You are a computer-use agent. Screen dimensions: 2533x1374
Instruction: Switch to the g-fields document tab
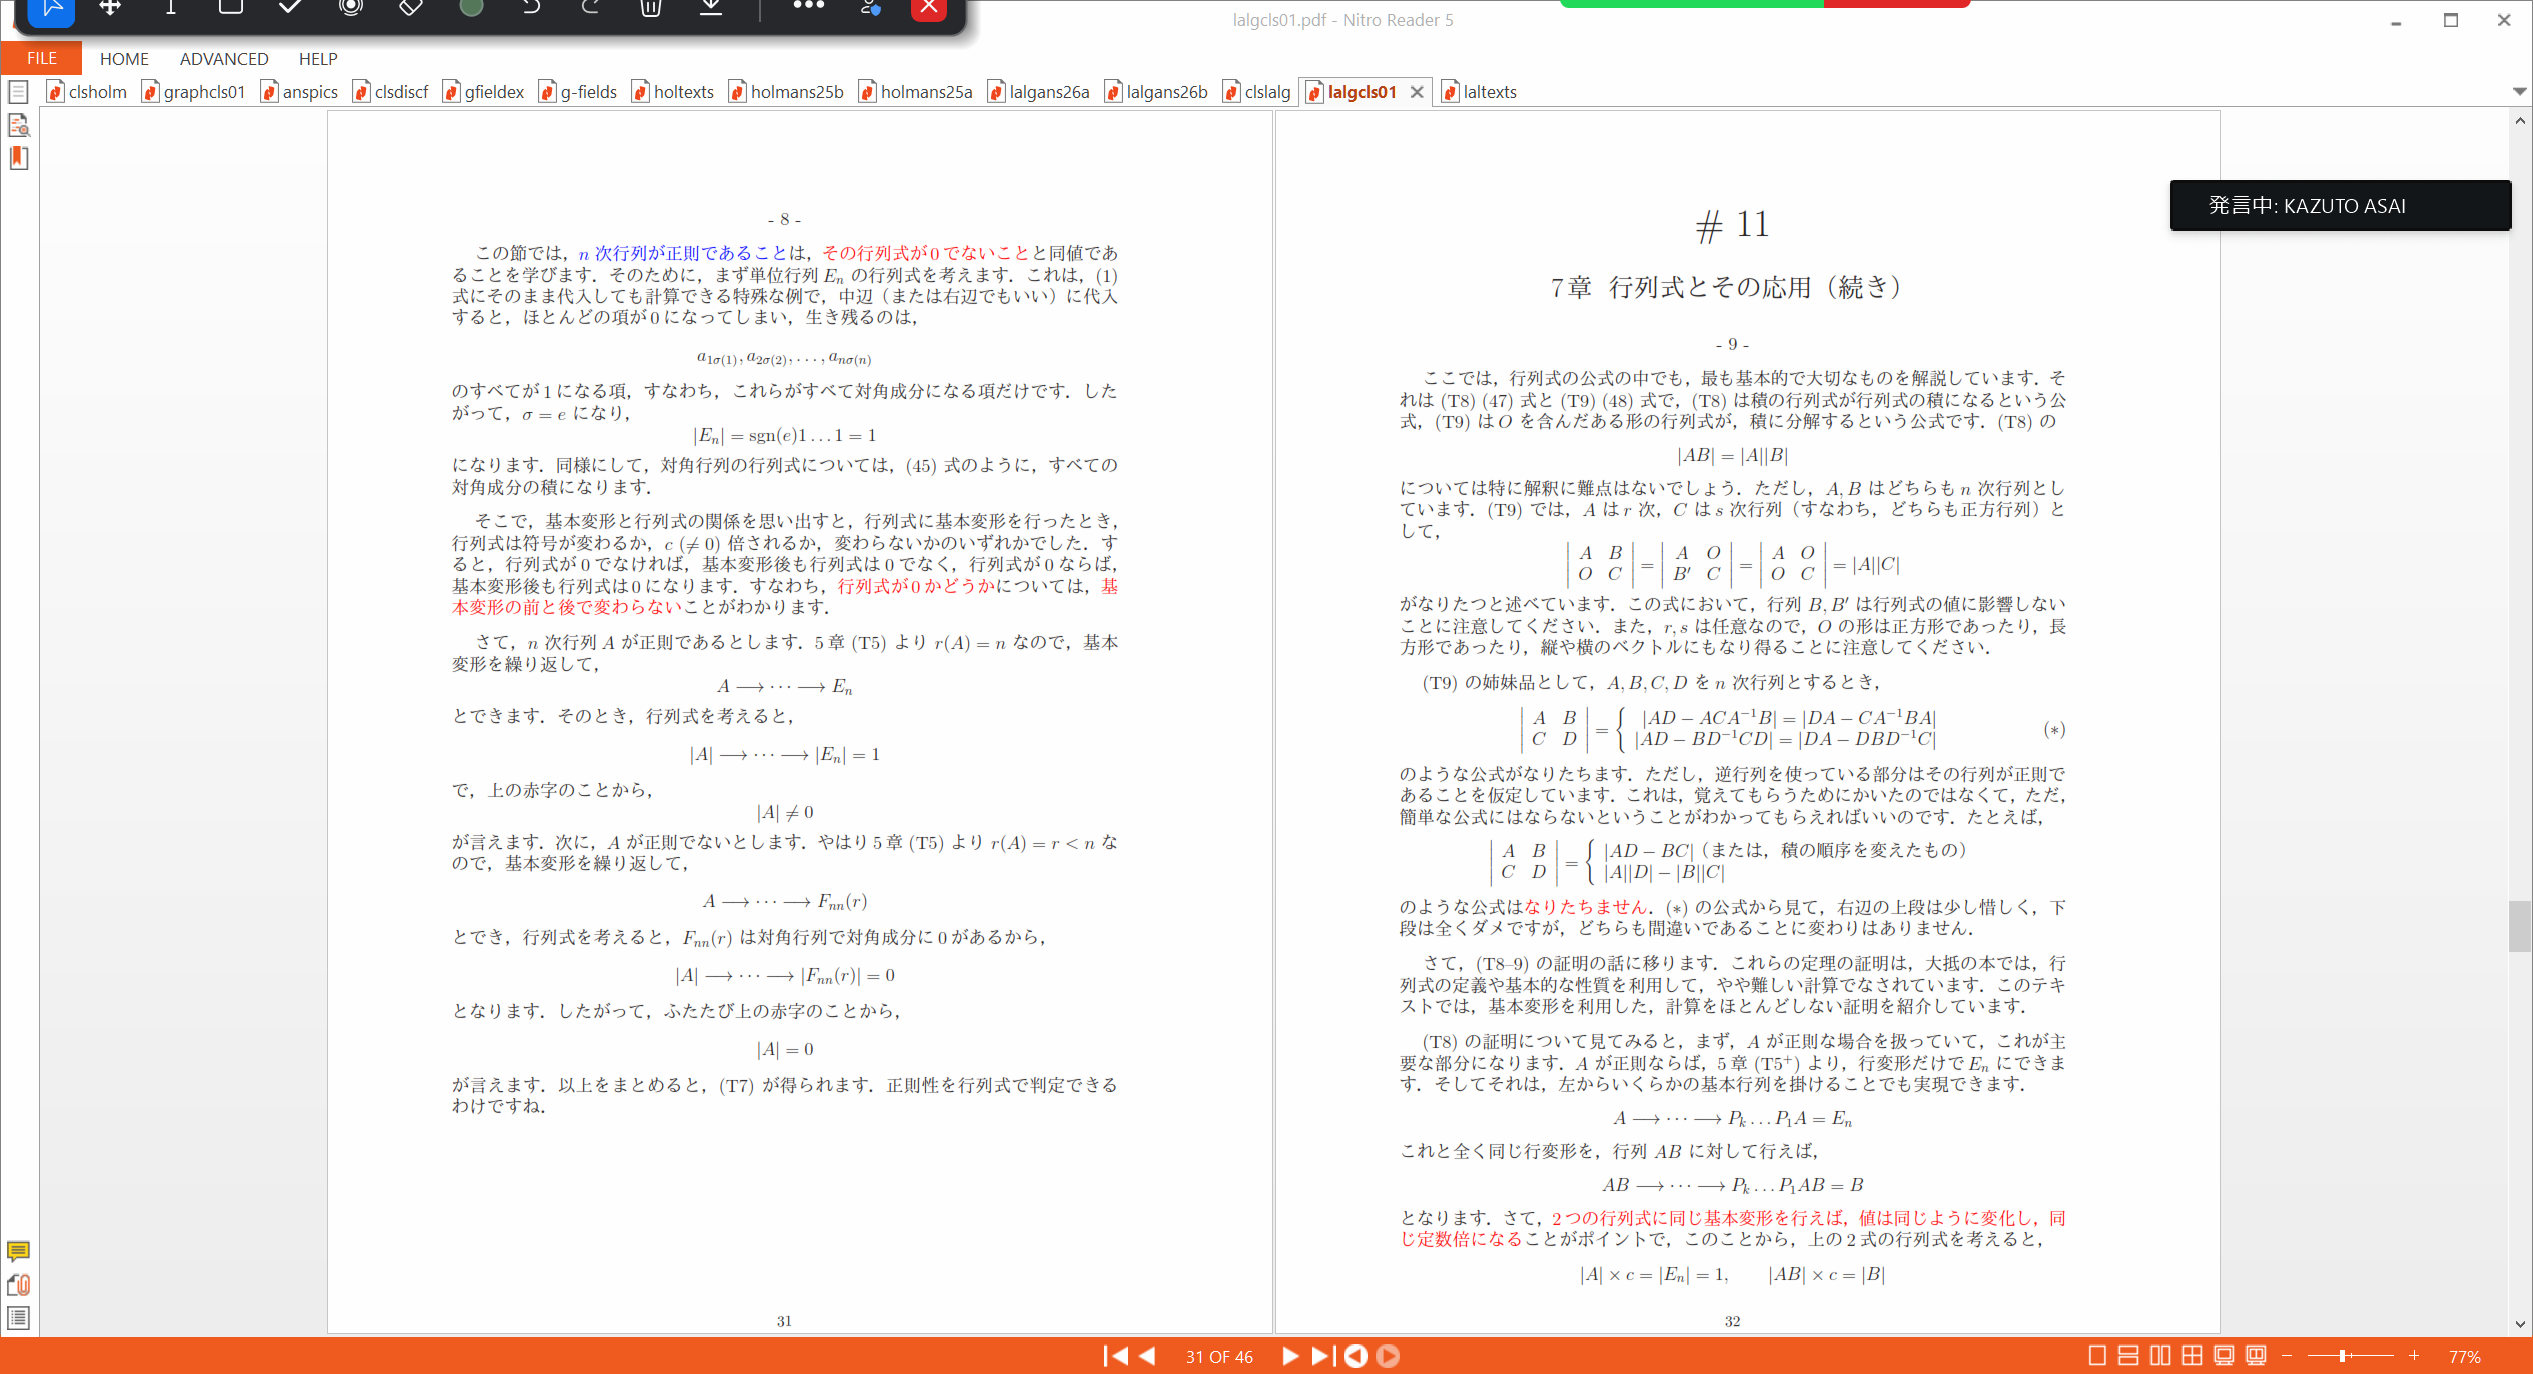tap(579, 92)
